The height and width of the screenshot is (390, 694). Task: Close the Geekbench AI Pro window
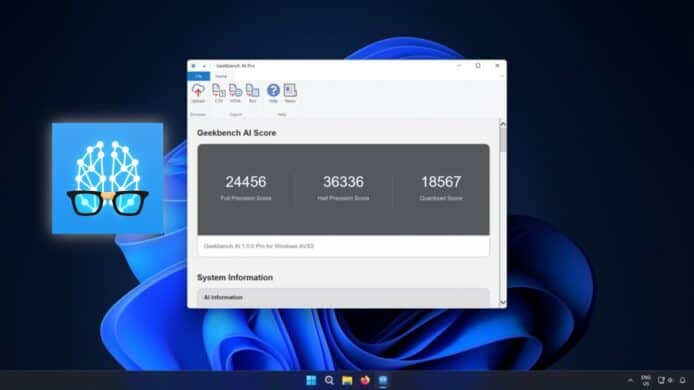[x=497, y=66]
